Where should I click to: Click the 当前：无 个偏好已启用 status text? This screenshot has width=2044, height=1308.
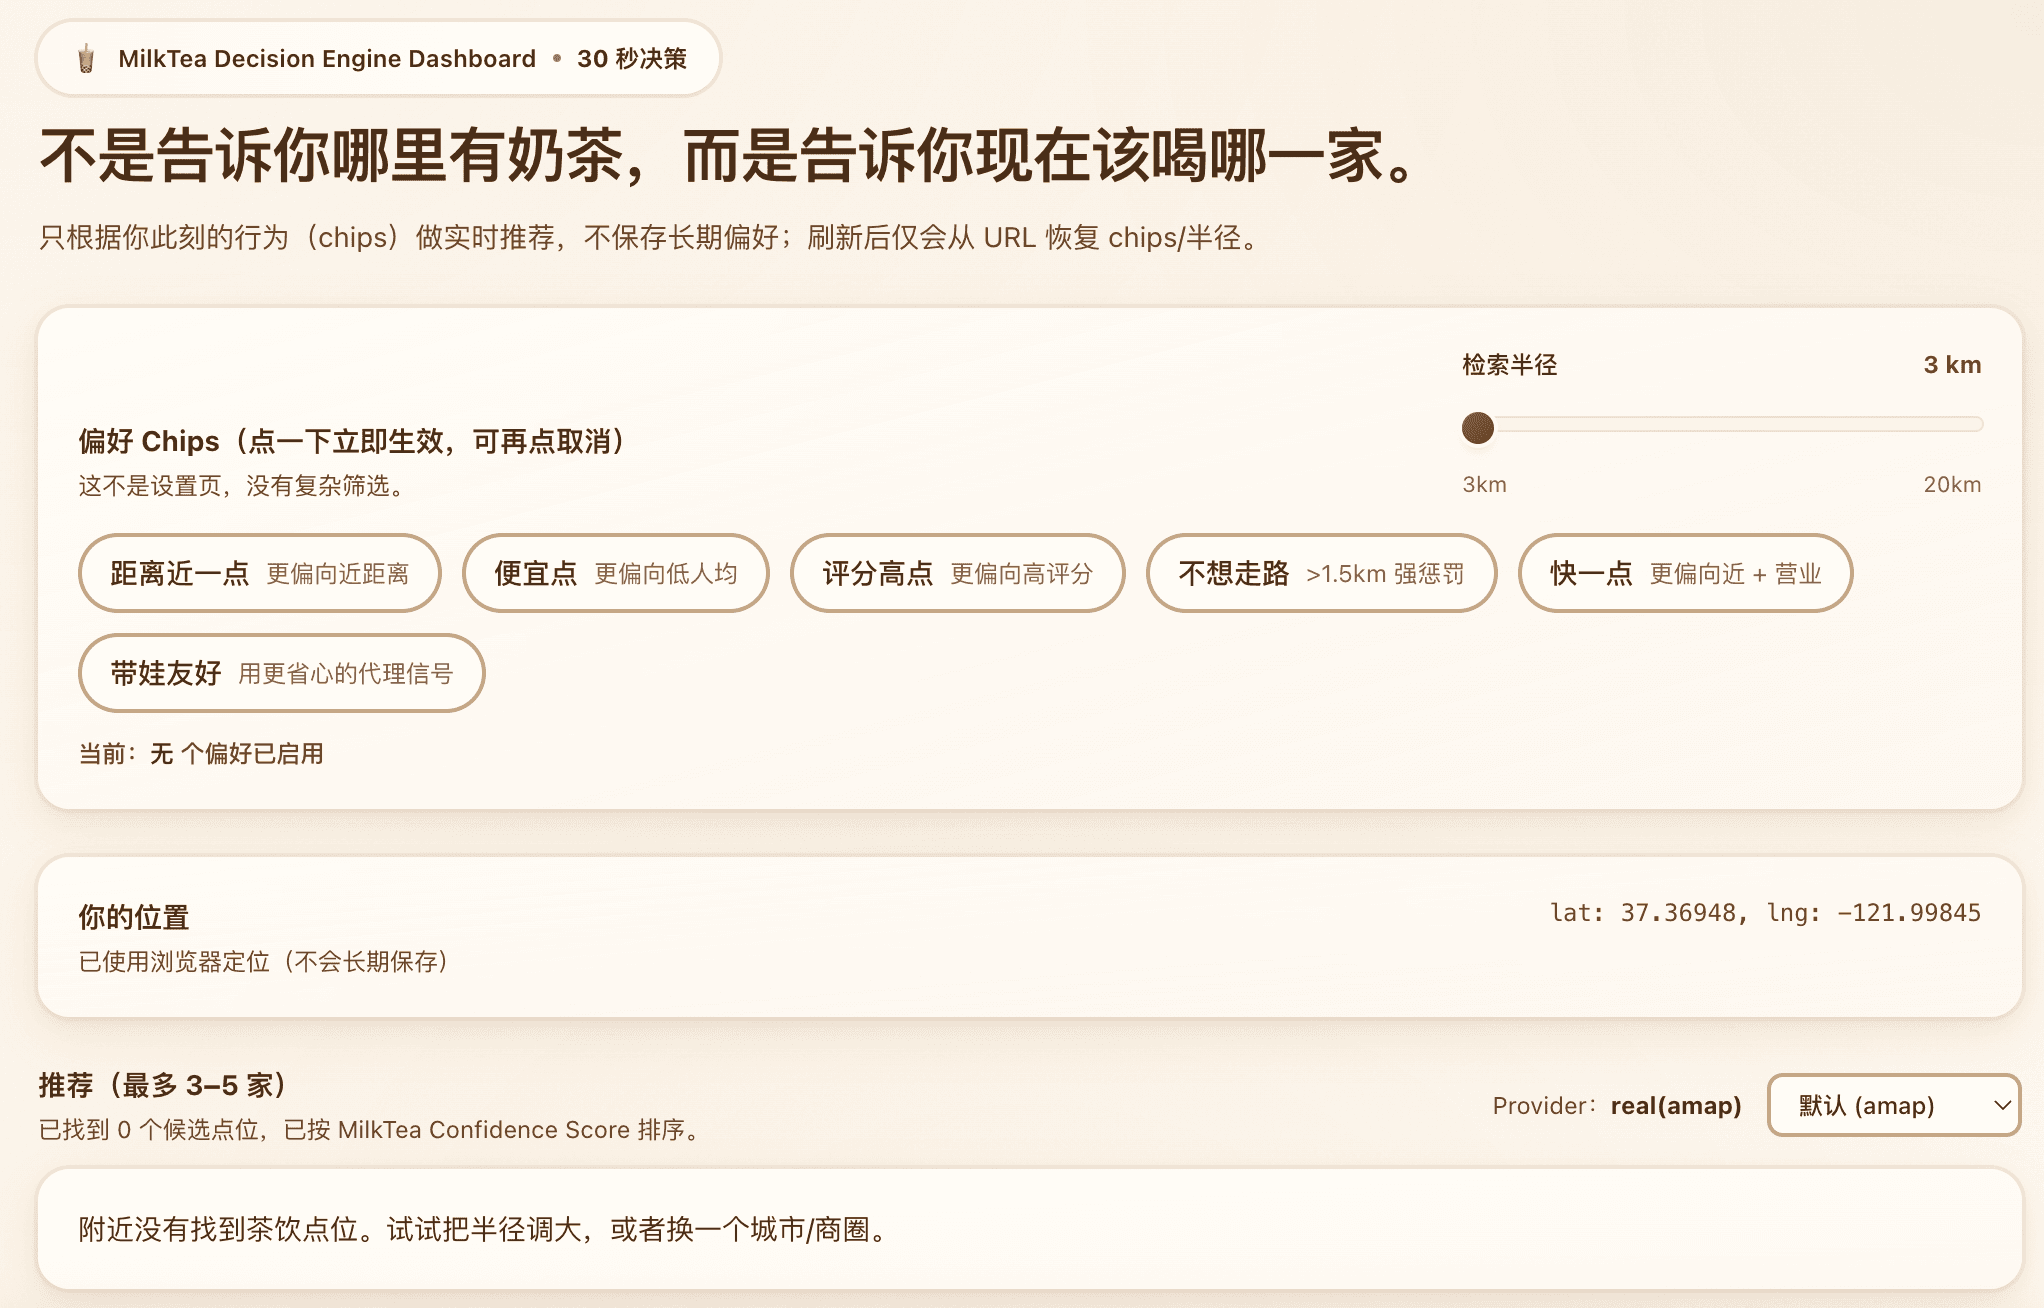point(202,753)
